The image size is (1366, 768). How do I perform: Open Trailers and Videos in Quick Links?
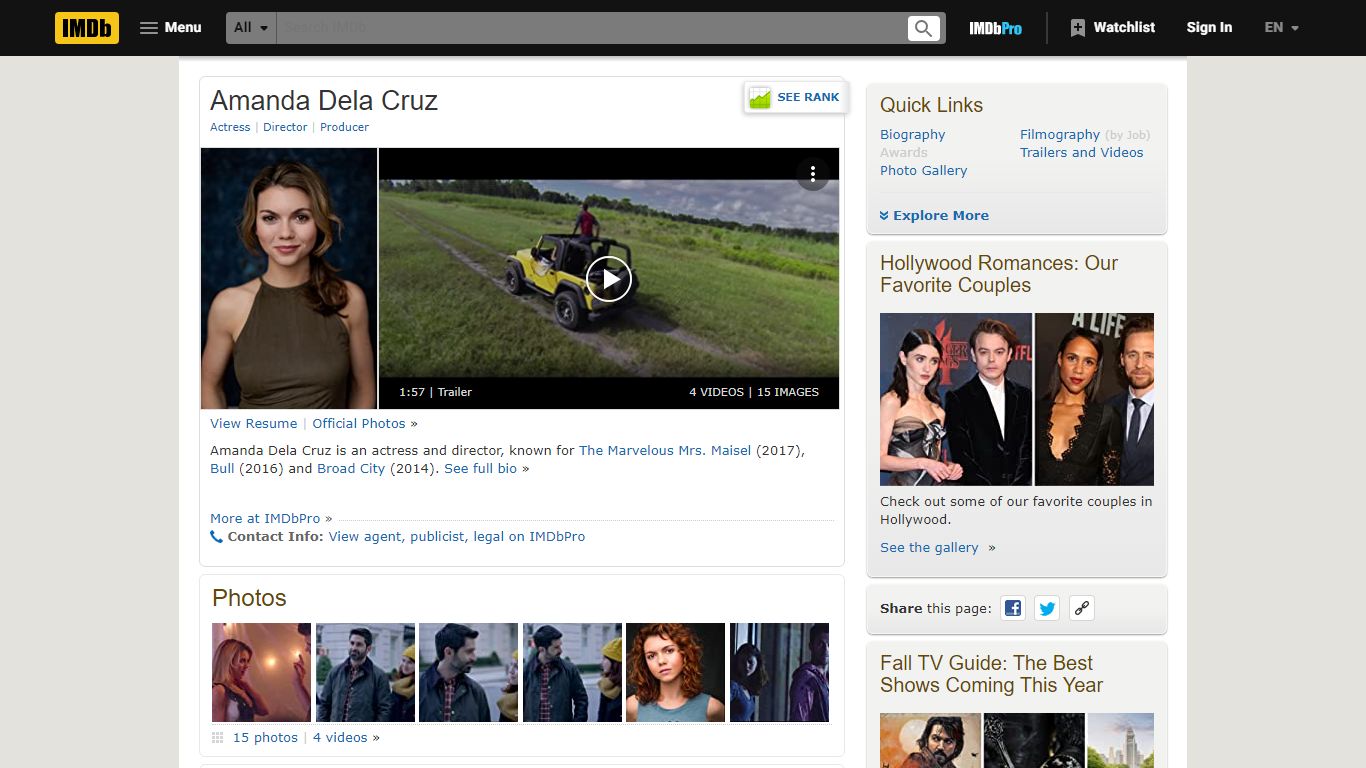[x=1081, y=153]
